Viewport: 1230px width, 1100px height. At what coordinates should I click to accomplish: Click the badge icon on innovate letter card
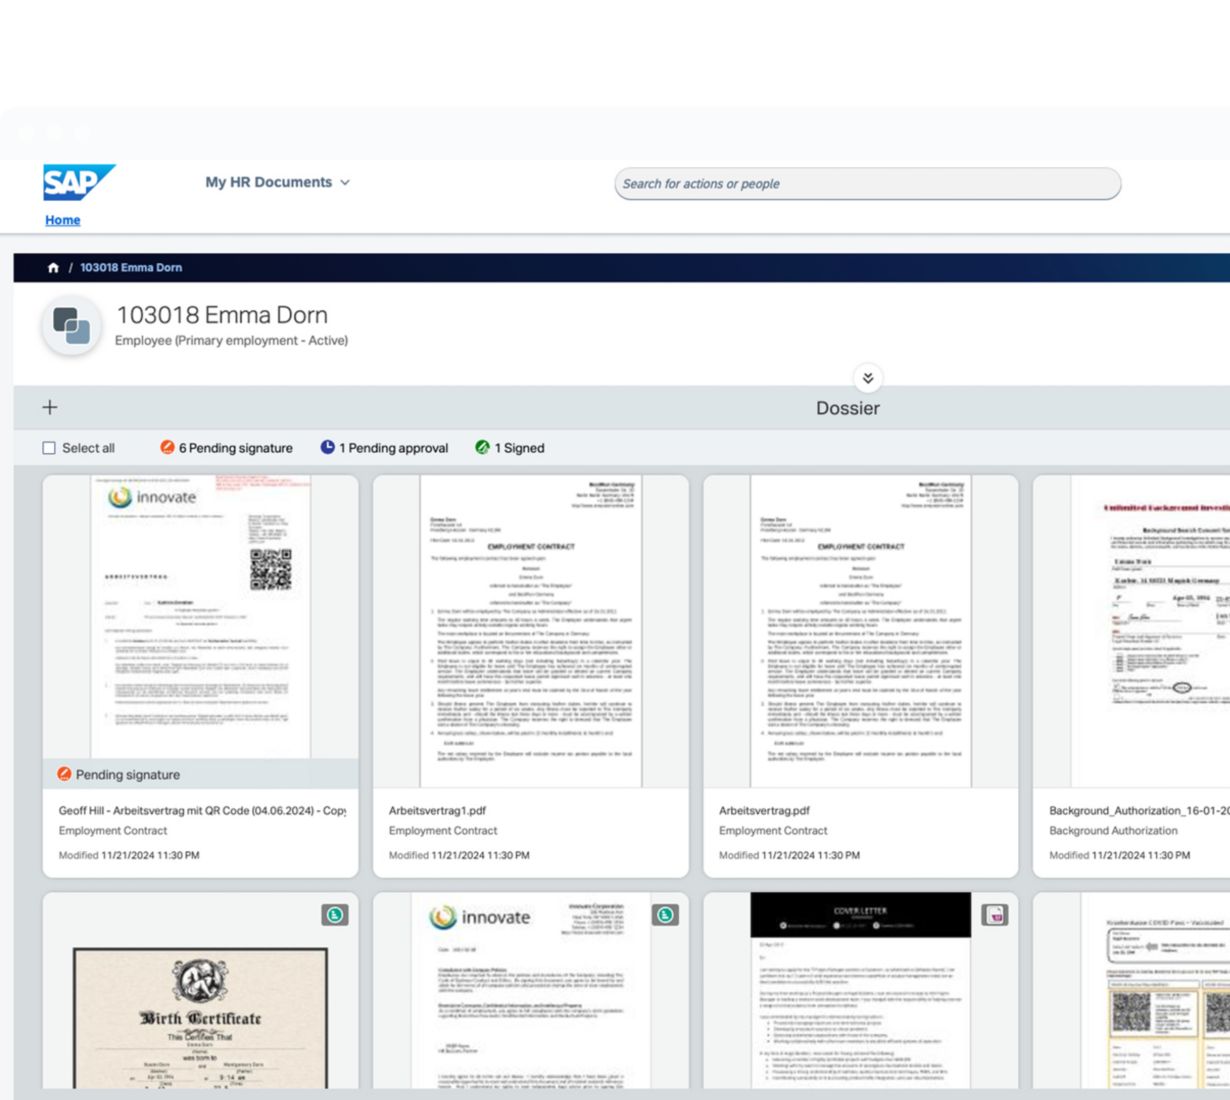(x=665, y=915)
